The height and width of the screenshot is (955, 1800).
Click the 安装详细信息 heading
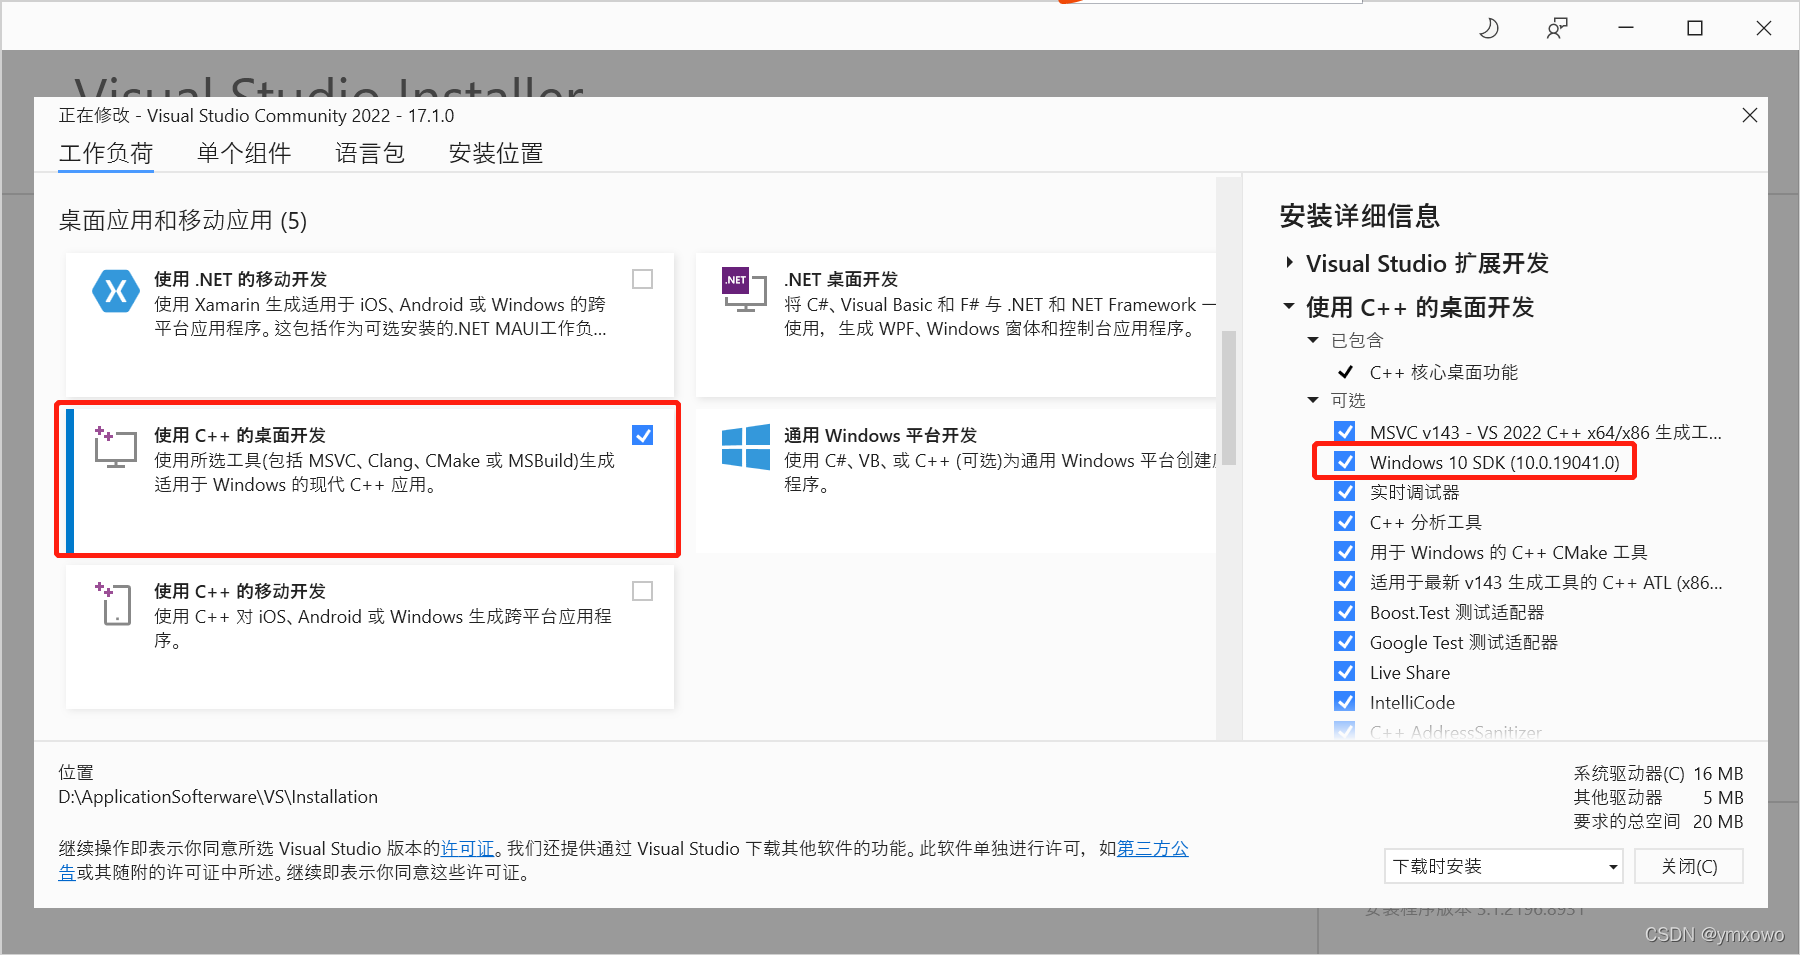pos(1360,215)
